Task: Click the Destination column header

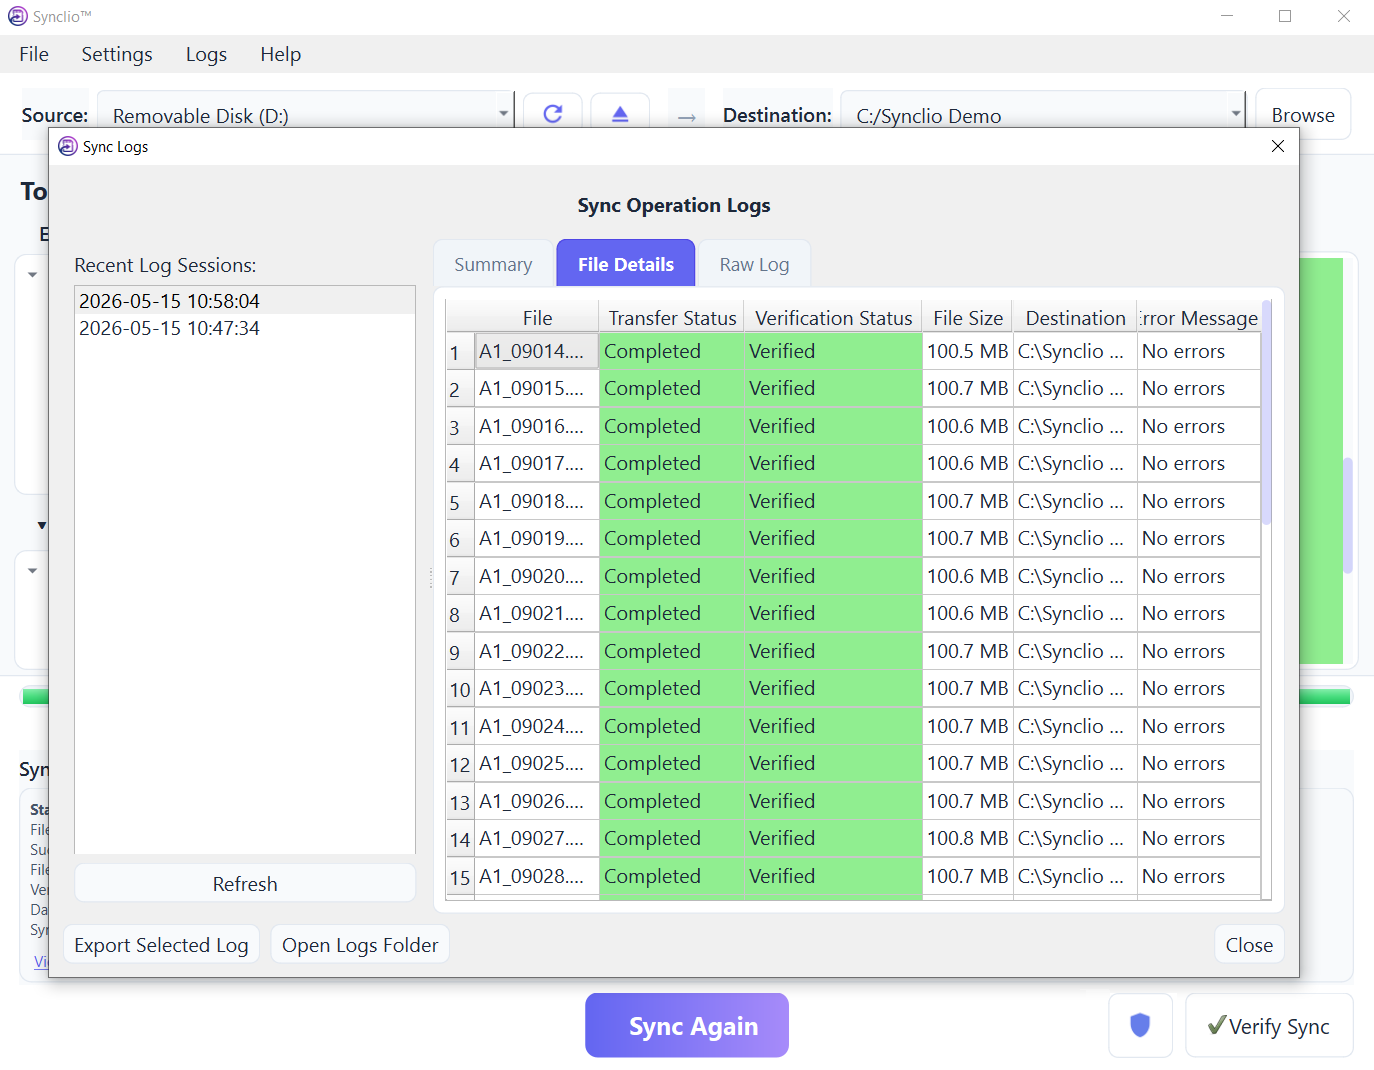Action: [x=1075, y=318]
